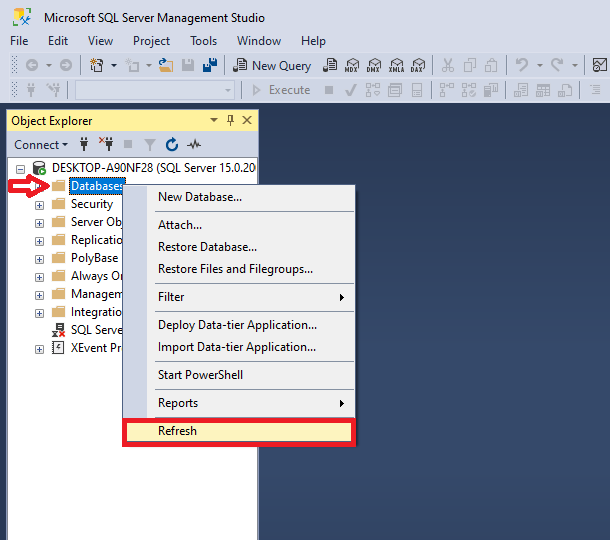Click the Cut scissors icon
The image size is (610, 540).
447,65
